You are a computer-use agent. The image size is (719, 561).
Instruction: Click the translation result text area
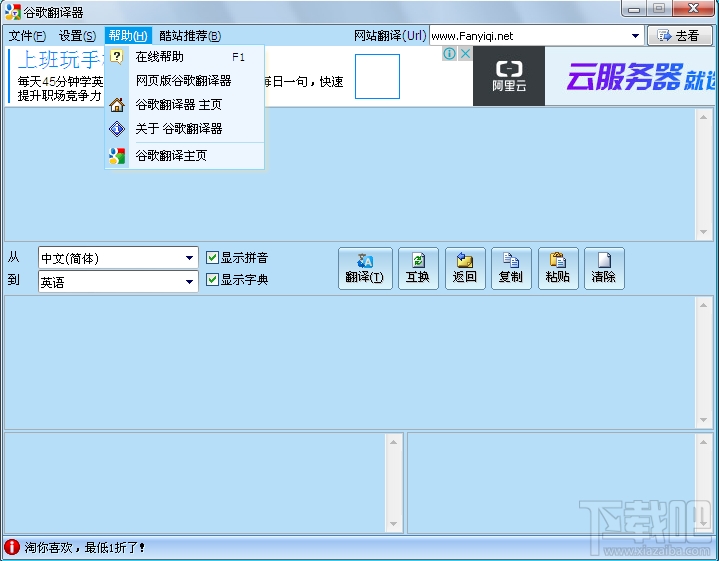(x=351, y=362)
